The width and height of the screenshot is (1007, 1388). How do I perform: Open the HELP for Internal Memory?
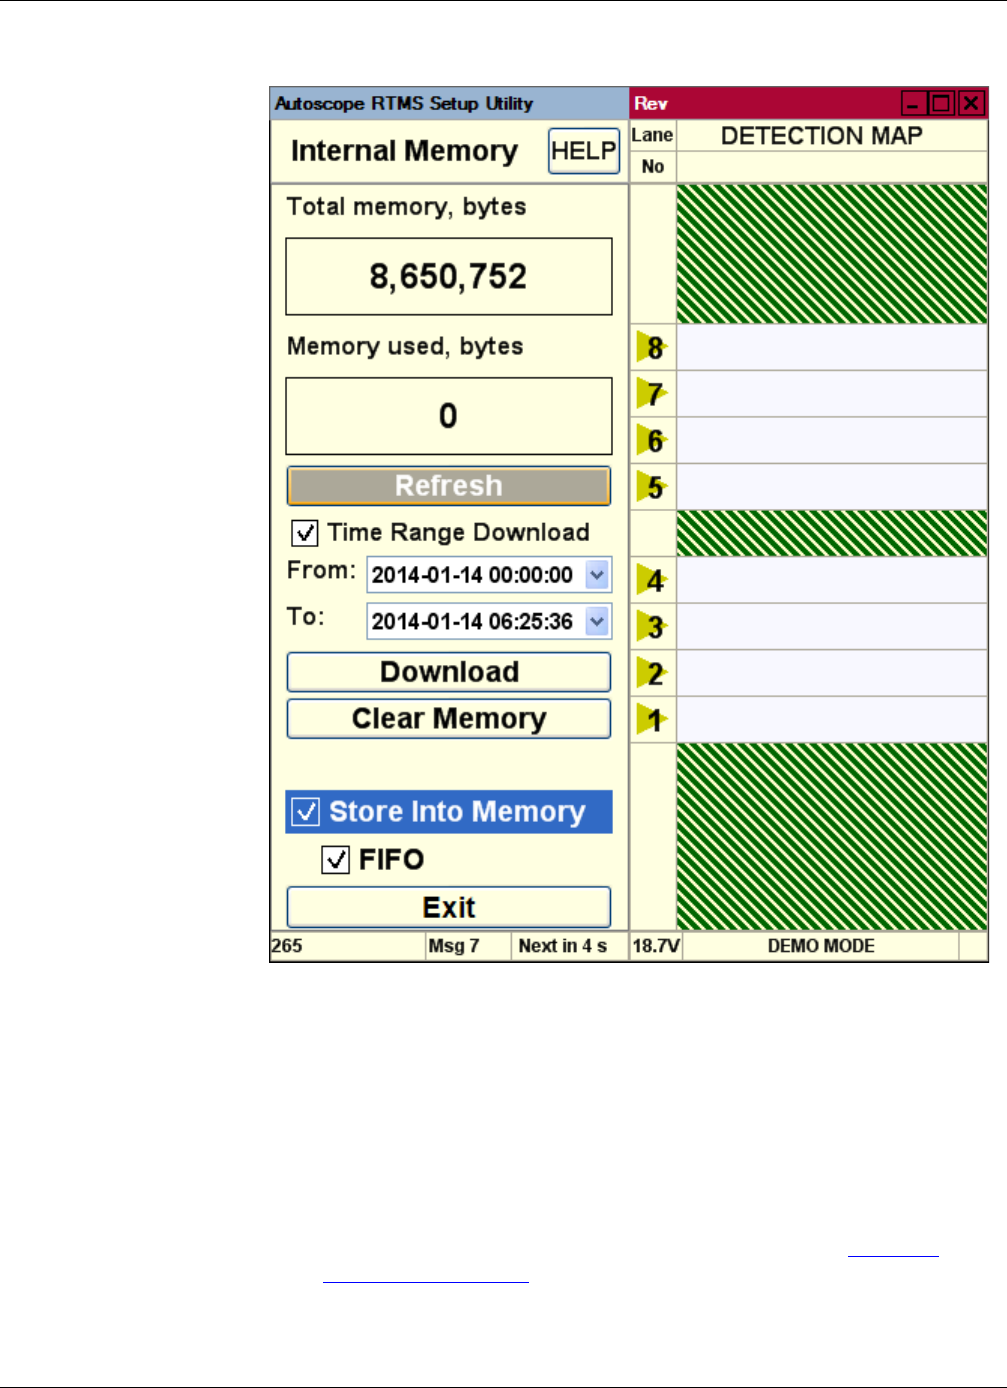(584, 151)
